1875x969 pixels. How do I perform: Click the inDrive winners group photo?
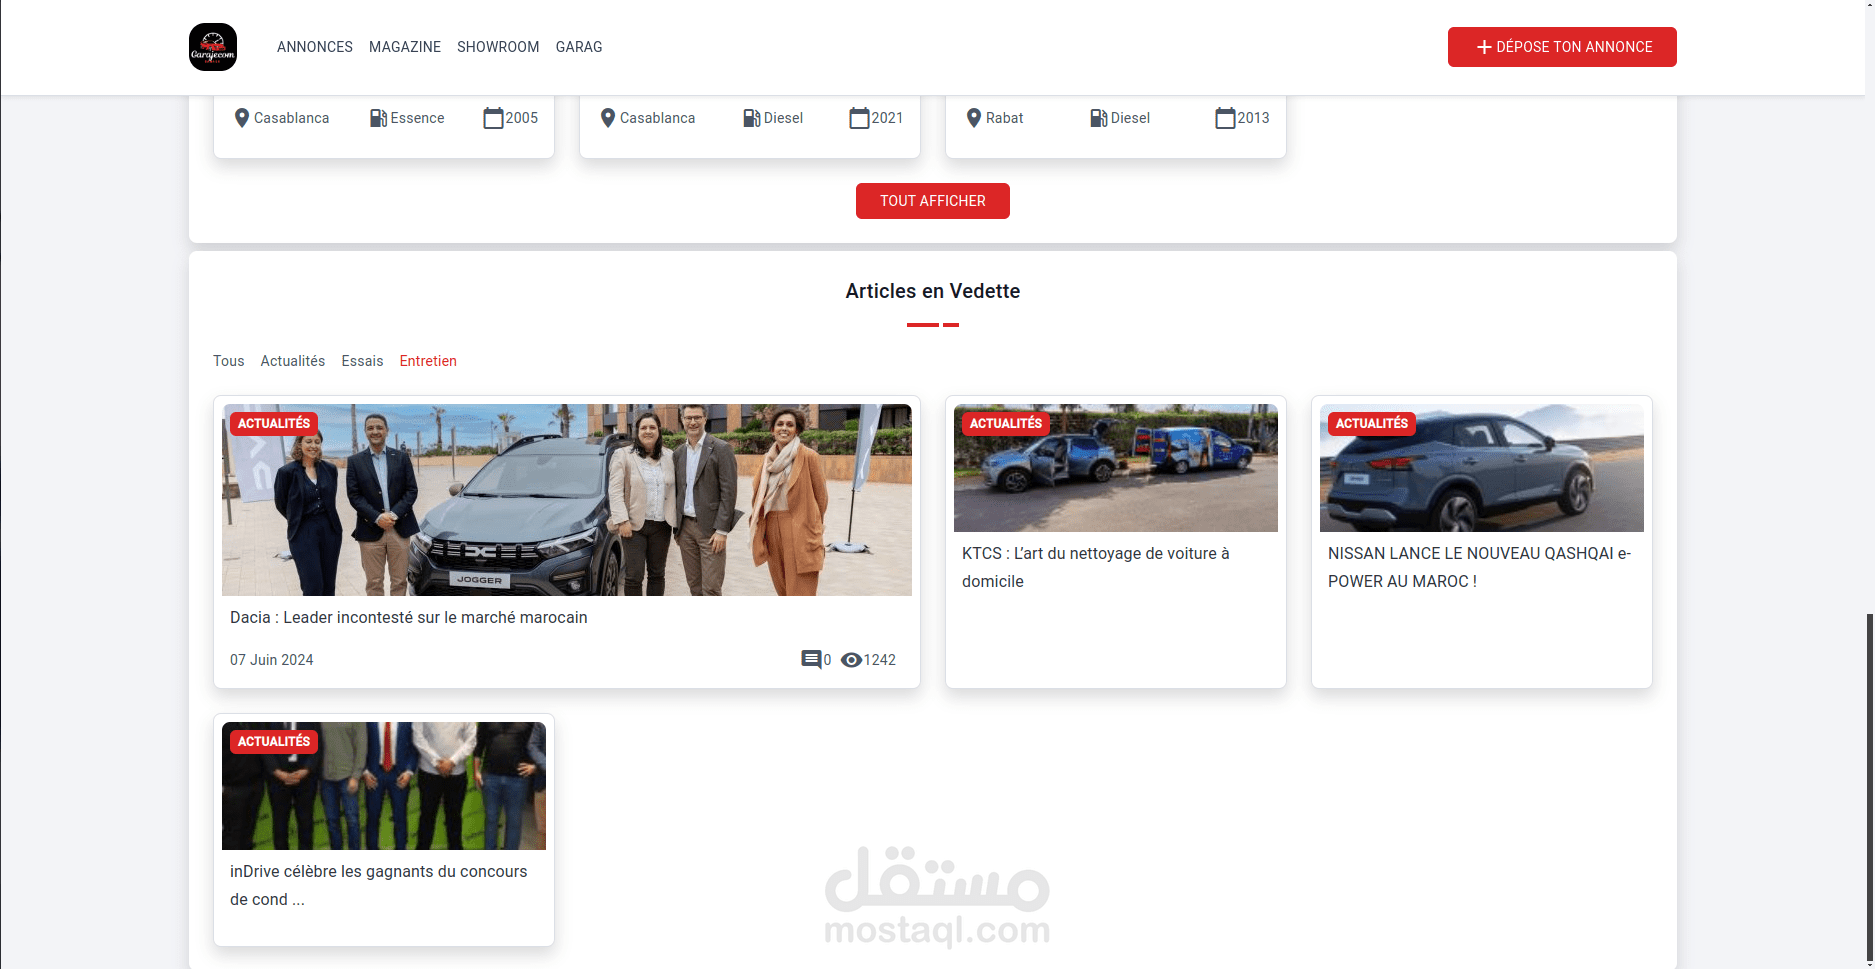coord(384,786)
